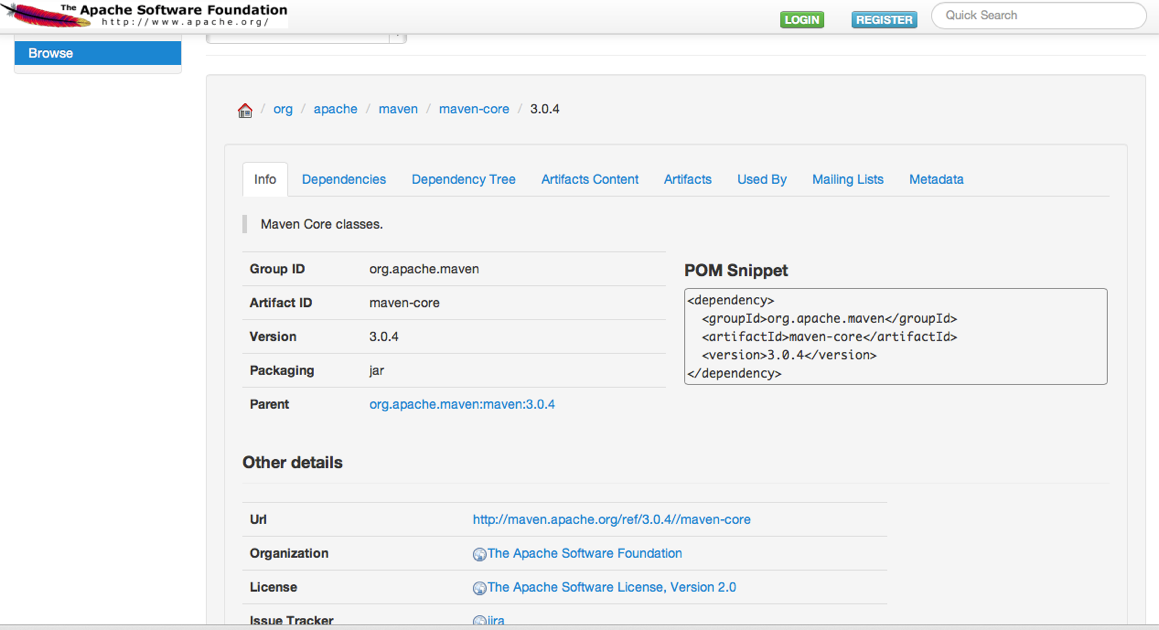Click the icon next to the jira link
The image size is (1159, 630).
[x=479, y=621]
